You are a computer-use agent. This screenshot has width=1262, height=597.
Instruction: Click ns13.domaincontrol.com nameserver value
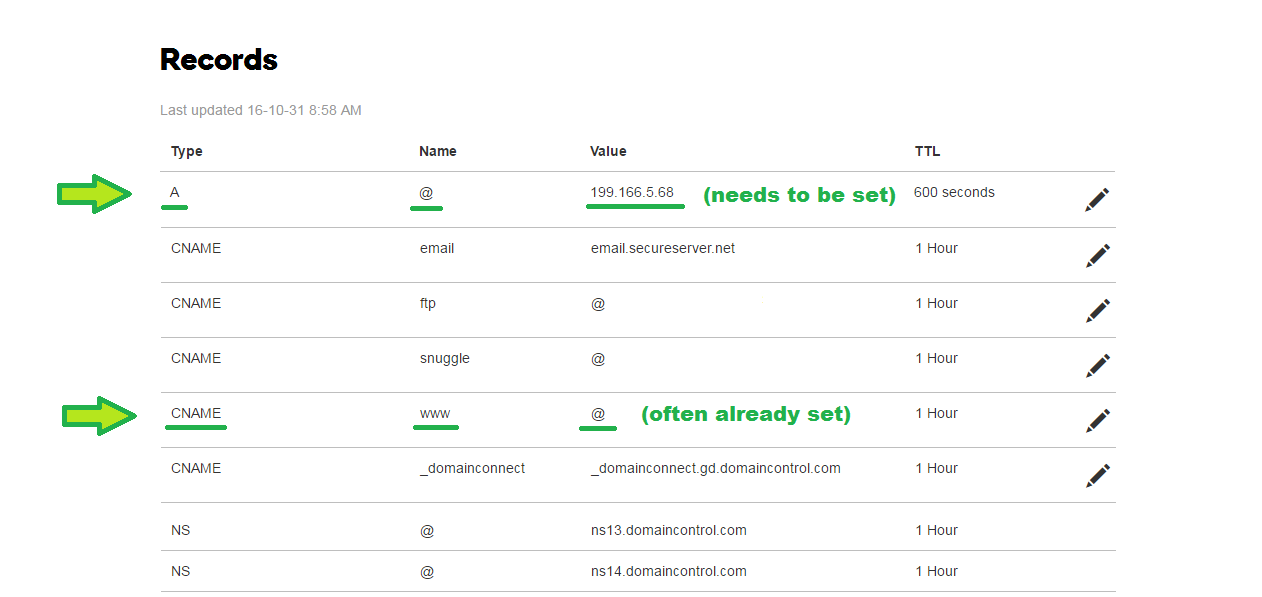pyautogui.click(x=668, y=530)
